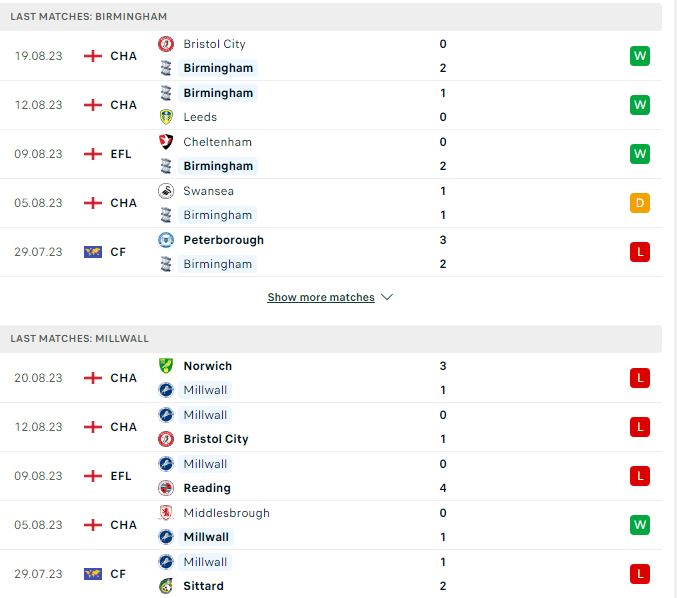
Task: Select the Reading team name
Action: pos(207,488)
